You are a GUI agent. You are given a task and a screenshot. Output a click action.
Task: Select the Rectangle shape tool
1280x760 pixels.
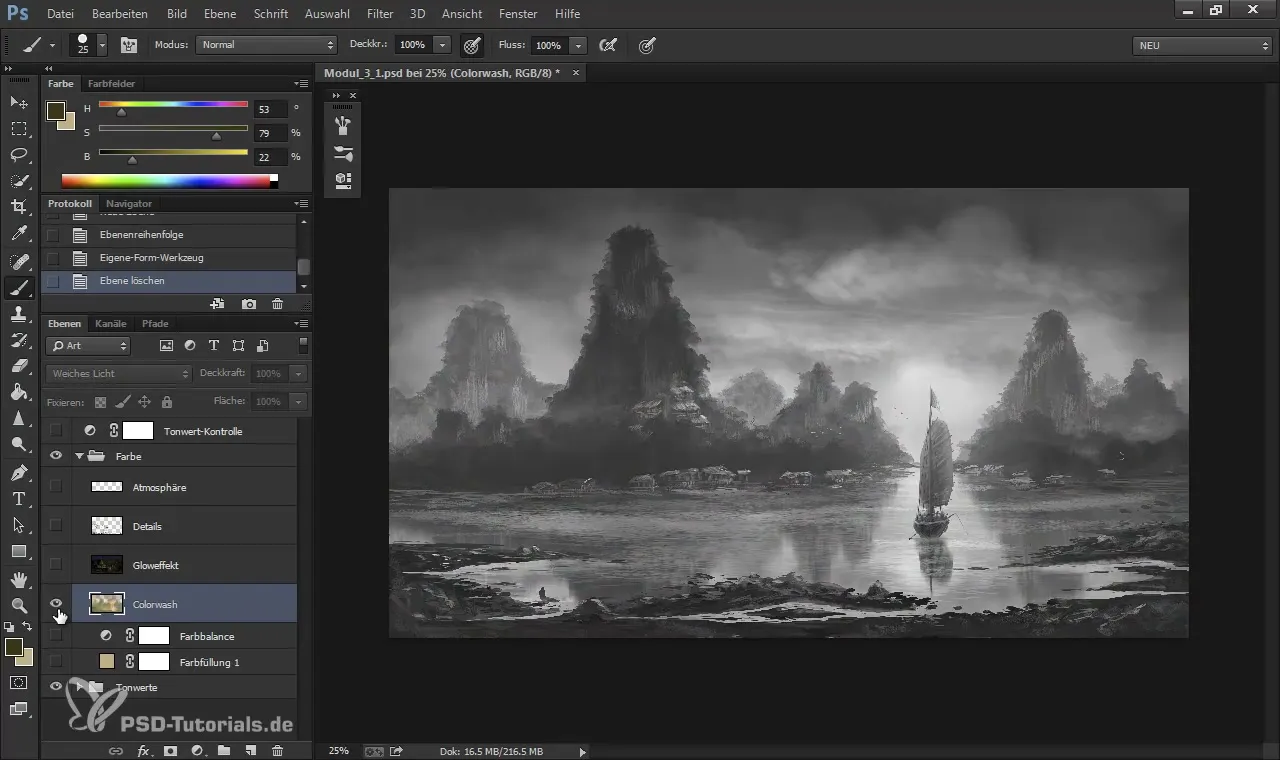(19, 551)
